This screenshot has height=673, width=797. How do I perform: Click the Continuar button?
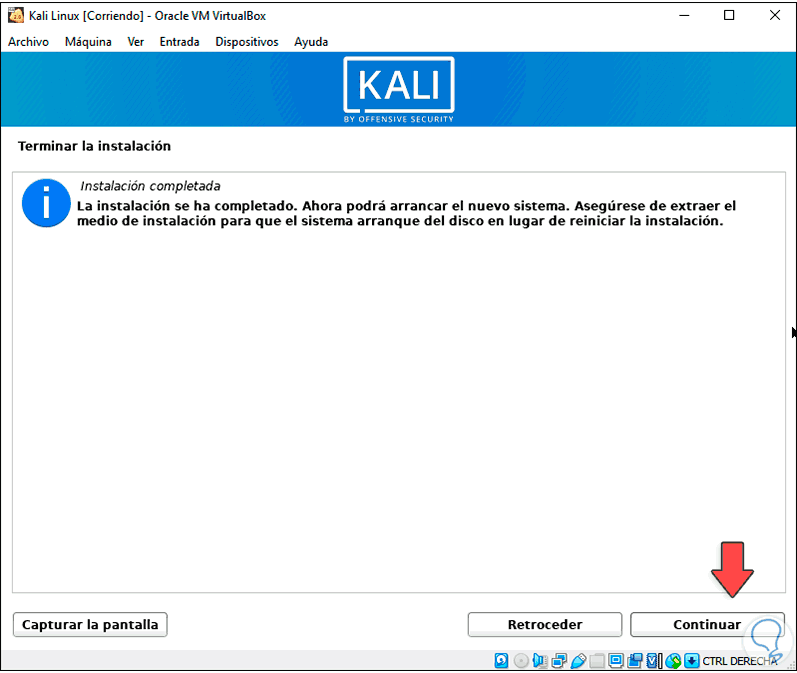click(707, 624)
